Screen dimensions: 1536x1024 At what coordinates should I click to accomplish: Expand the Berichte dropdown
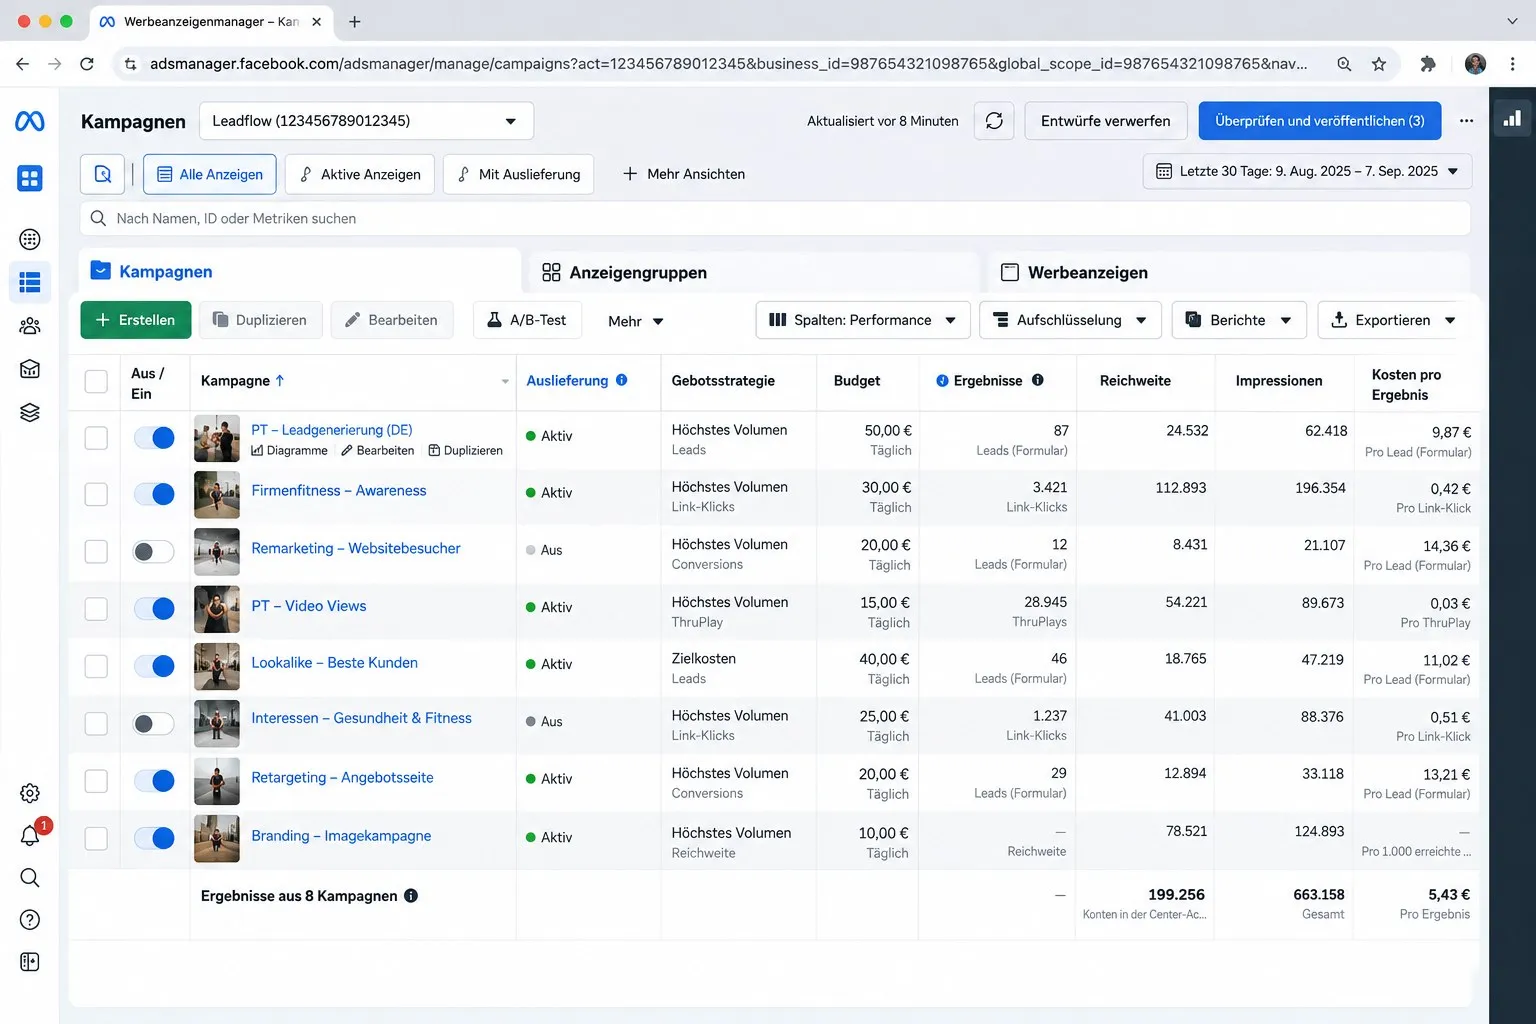click(1239, 320)
